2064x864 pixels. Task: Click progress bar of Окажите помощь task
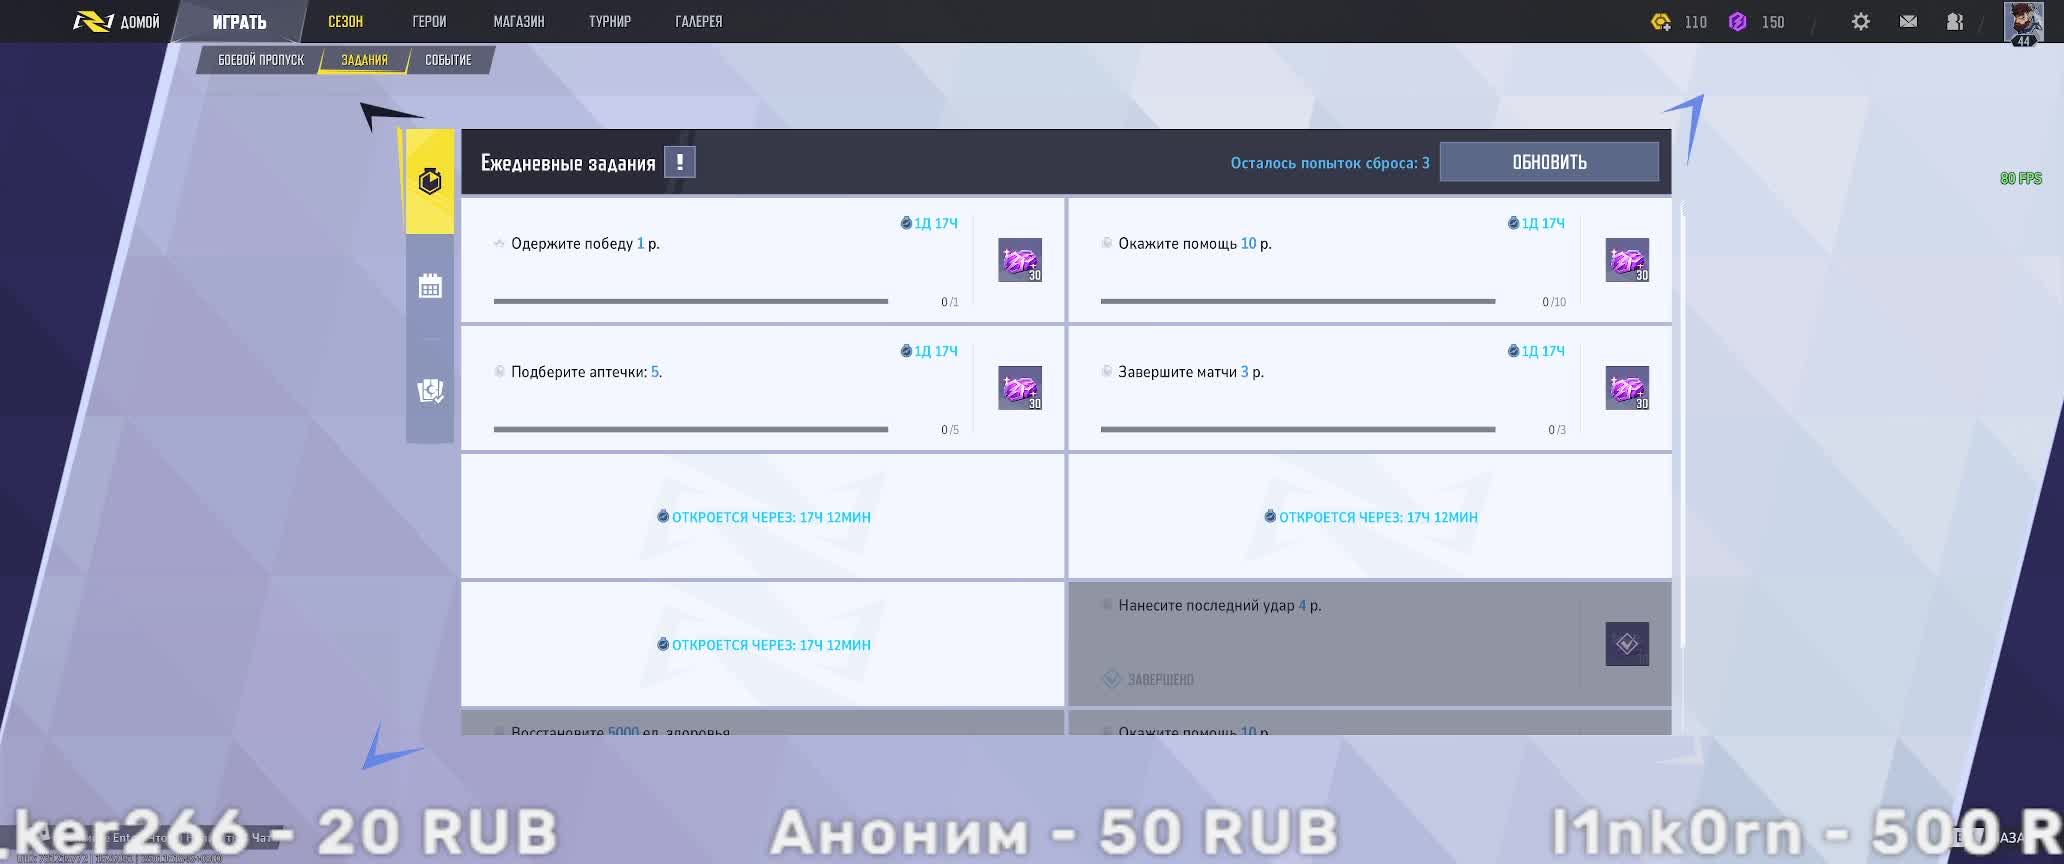1297,301
